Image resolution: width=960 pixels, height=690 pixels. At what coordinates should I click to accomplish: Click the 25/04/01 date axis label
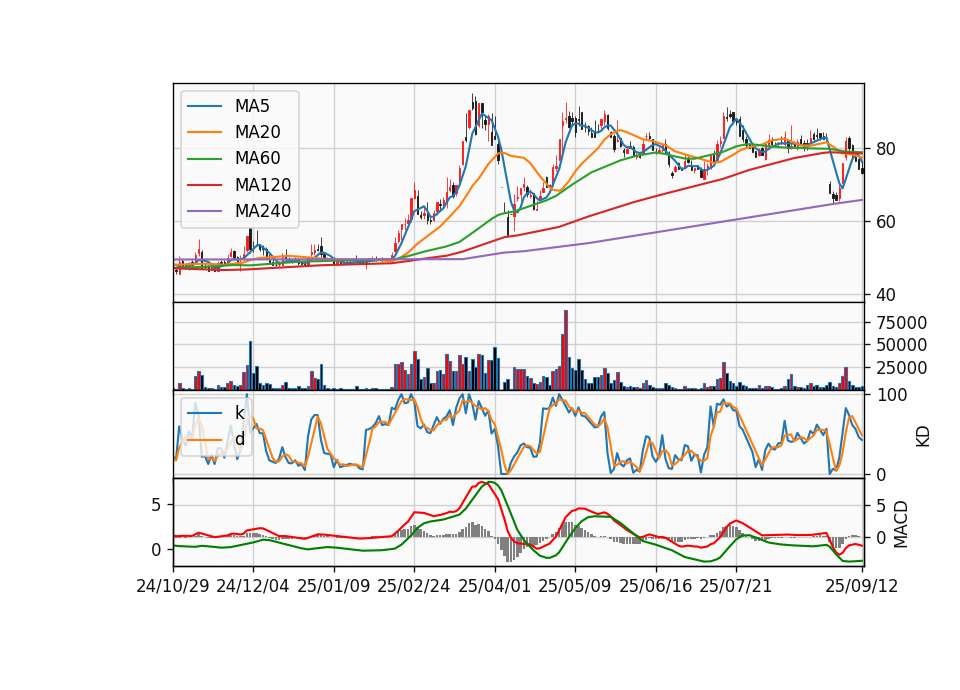click(495, 586)
